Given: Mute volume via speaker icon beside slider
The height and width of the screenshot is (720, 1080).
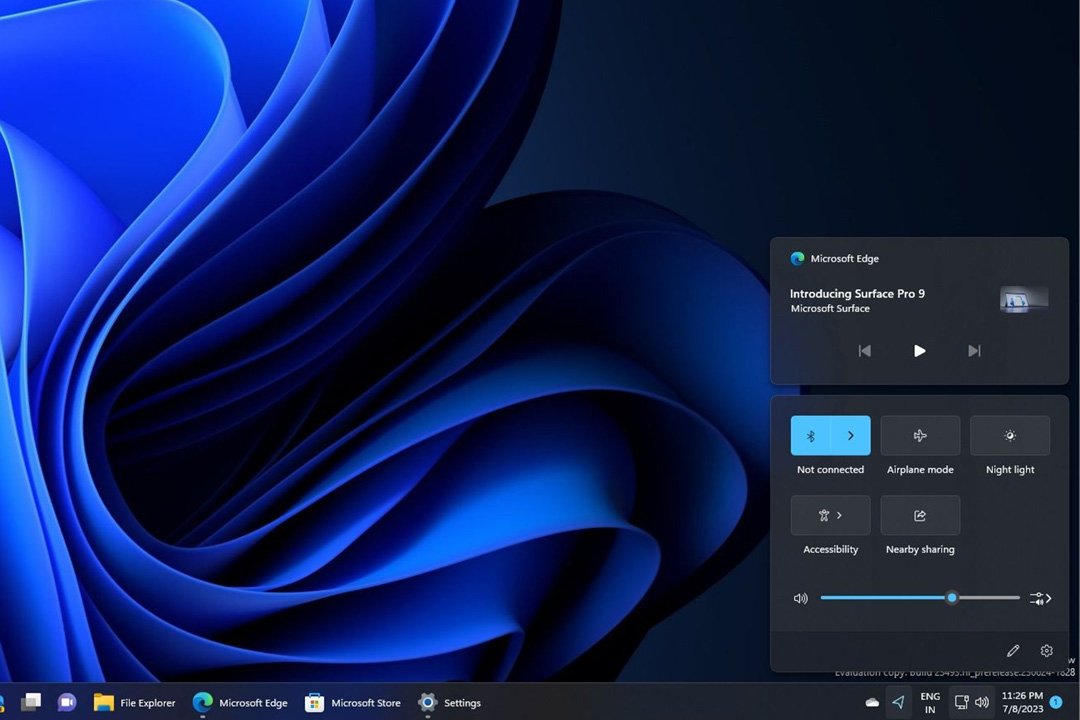Looking at the screenshot, I should 800,598.
